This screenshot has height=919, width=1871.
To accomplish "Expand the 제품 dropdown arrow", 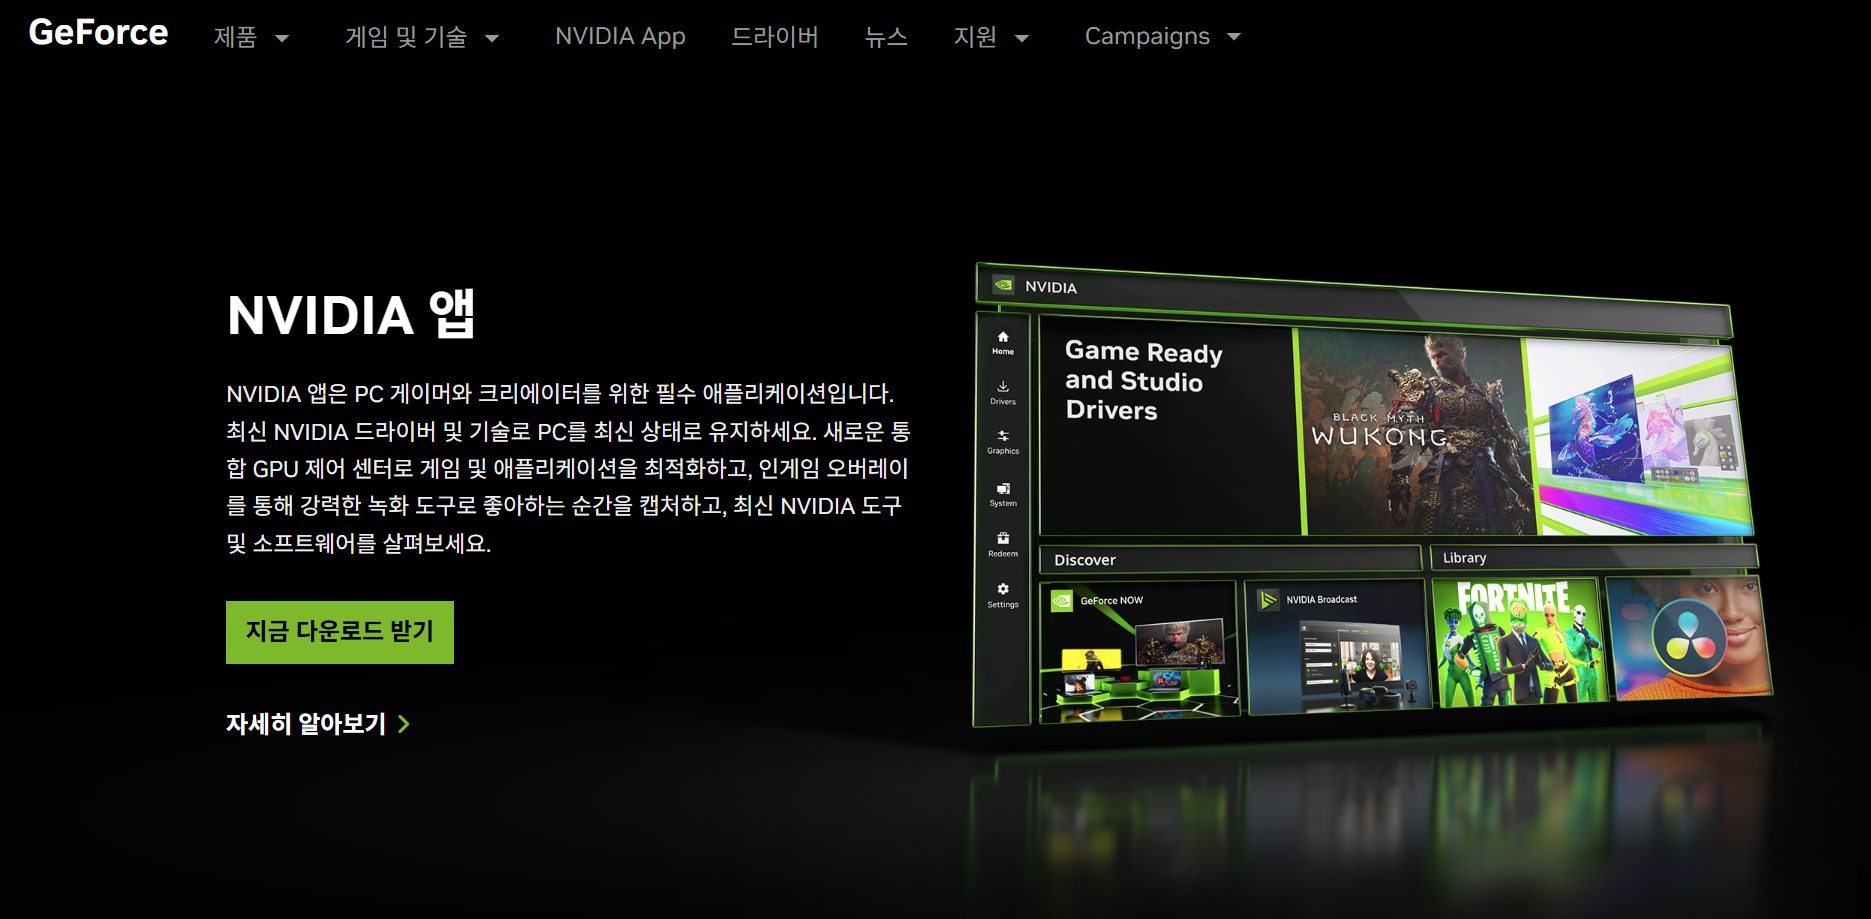I will point(282,38).
